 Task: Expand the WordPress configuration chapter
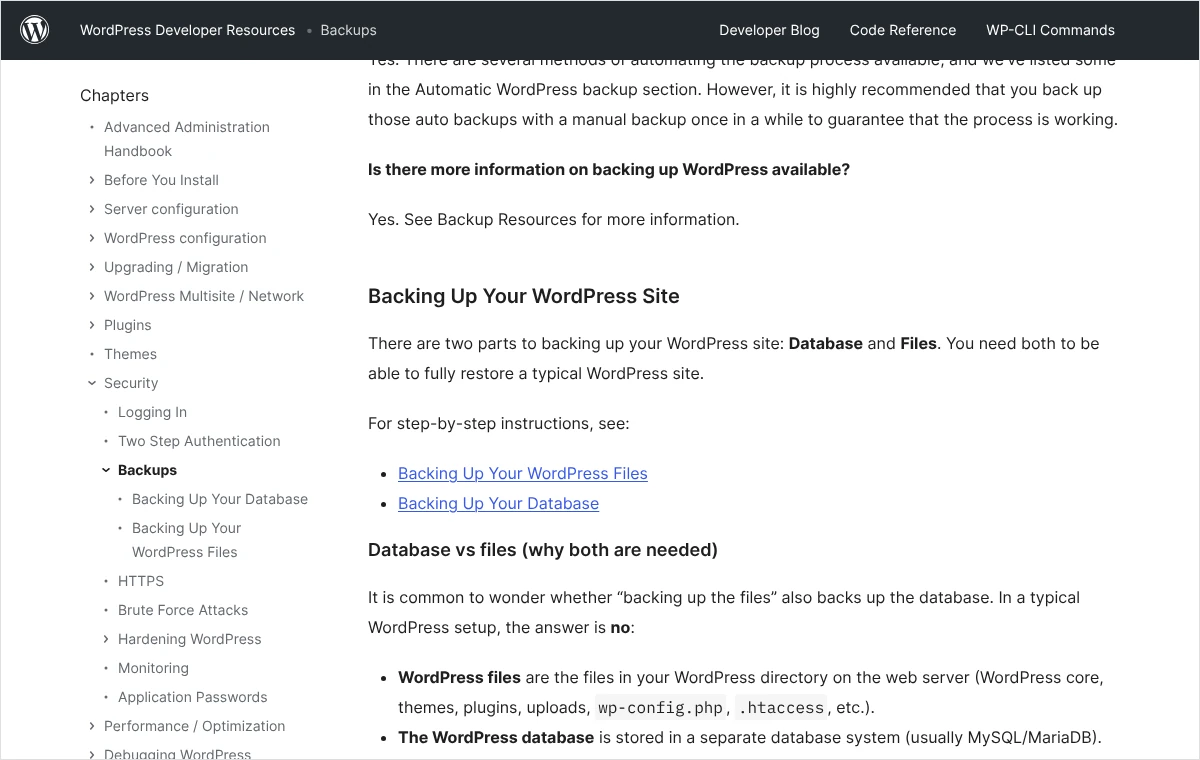tap(92, 238)
